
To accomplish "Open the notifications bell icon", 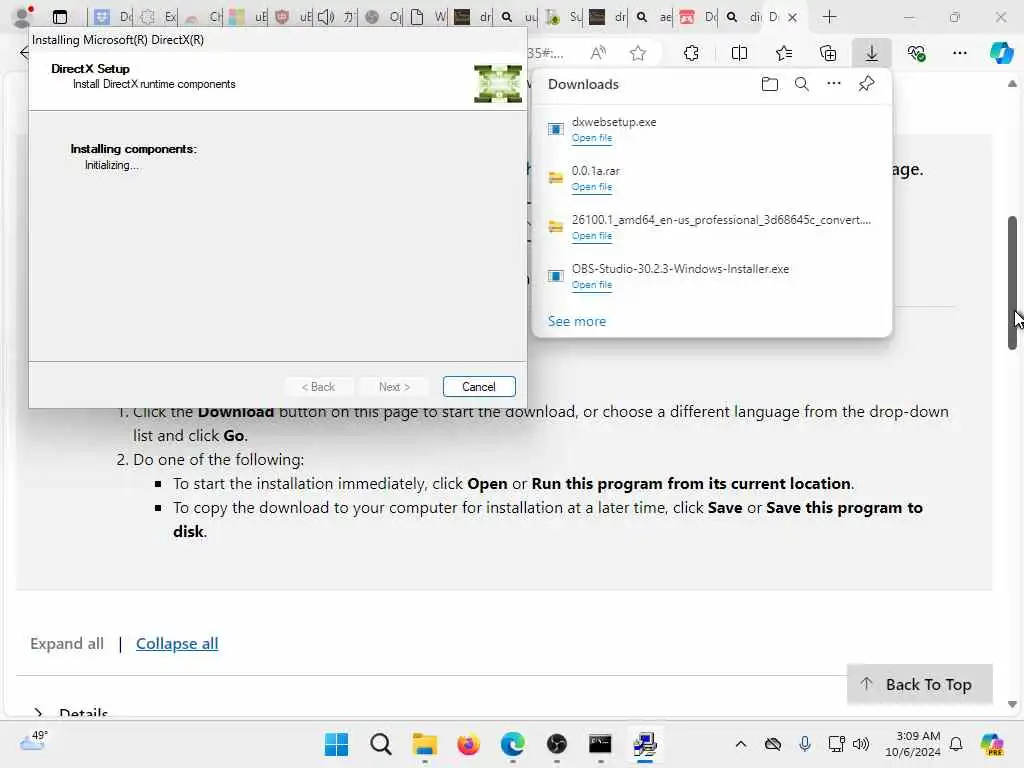I will tap(956, 744).
